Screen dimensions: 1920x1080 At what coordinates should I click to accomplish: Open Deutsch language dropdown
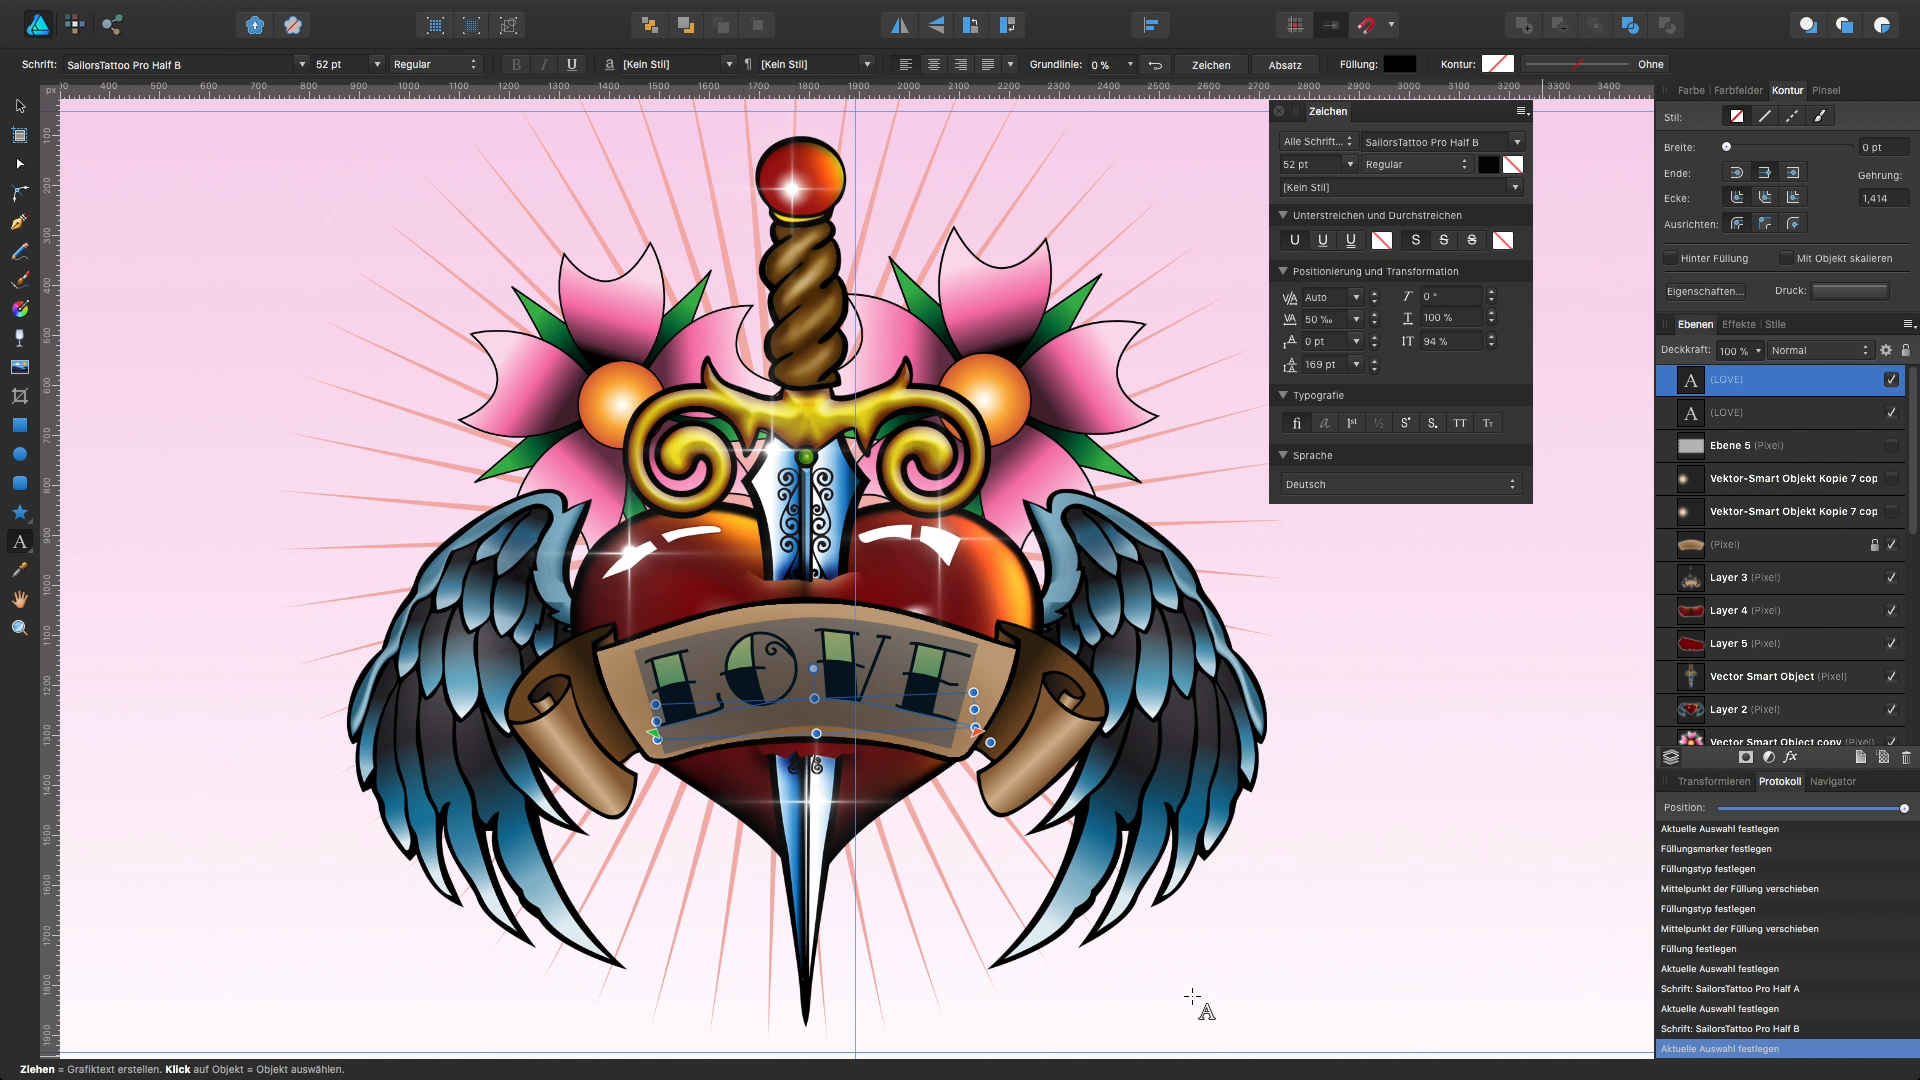1400,484
